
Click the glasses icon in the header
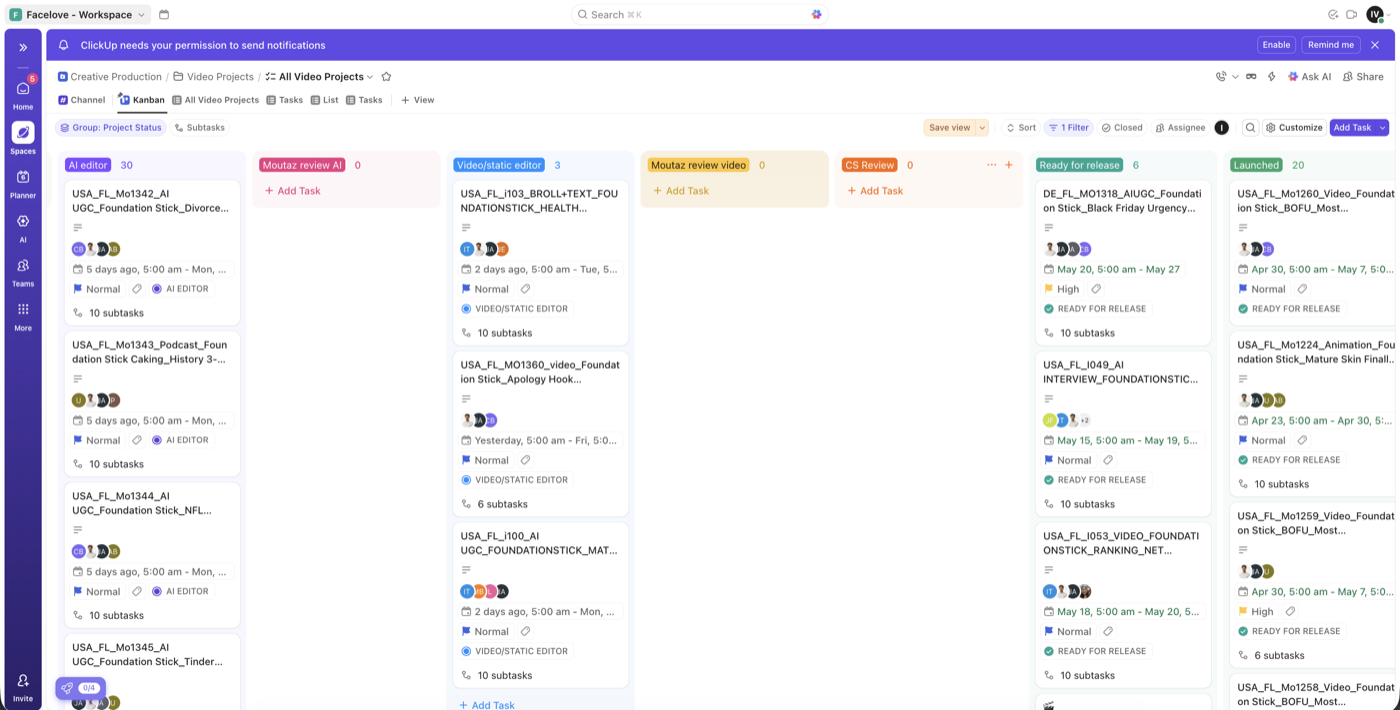1251,77
